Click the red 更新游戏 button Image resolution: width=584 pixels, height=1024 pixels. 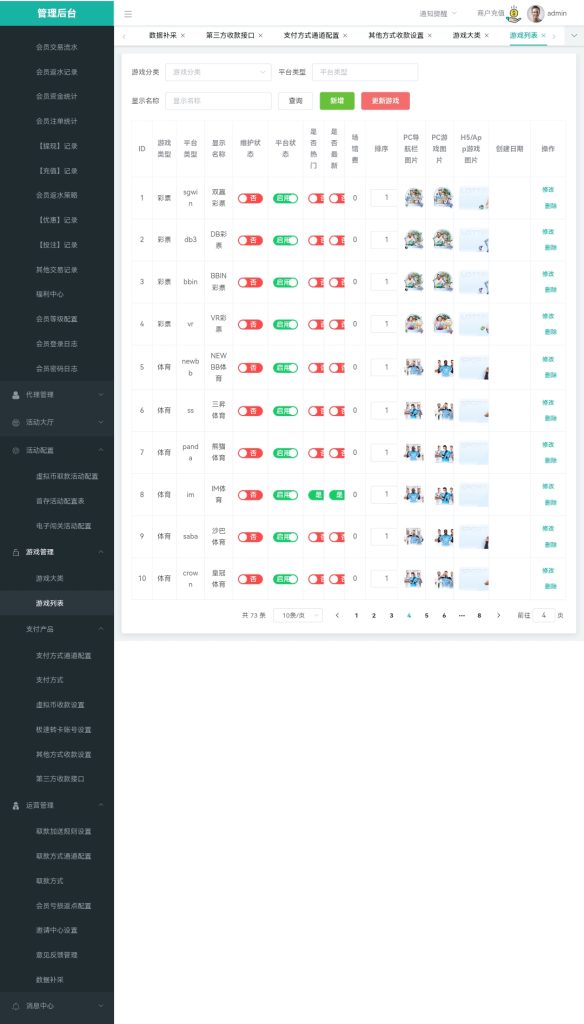pyautogui.click(x=385, y=101)
